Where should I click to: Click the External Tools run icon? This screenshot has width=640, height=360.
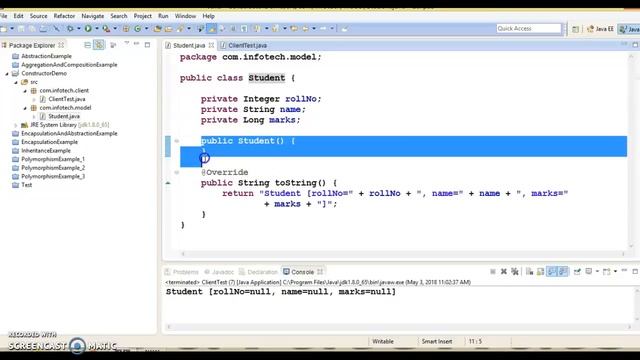tap(106, 29)
